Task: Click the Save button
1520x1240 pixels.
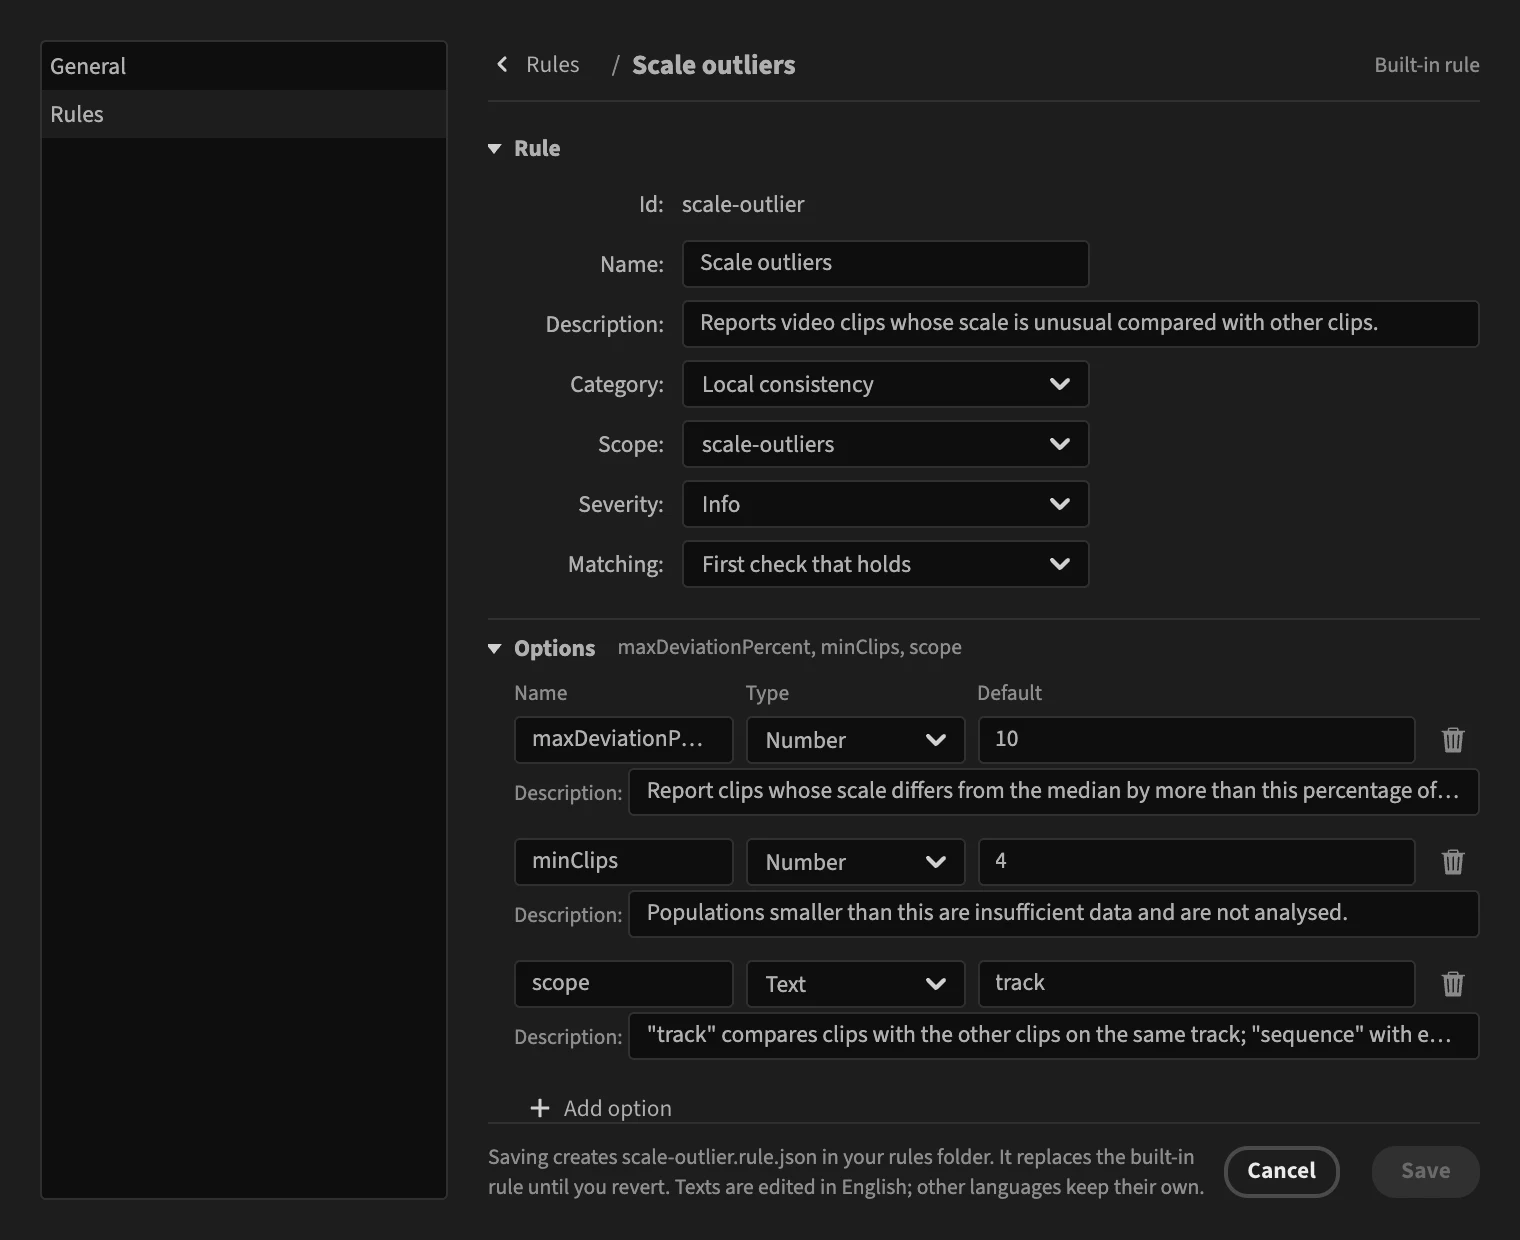Action: tap(1425, 1171)
